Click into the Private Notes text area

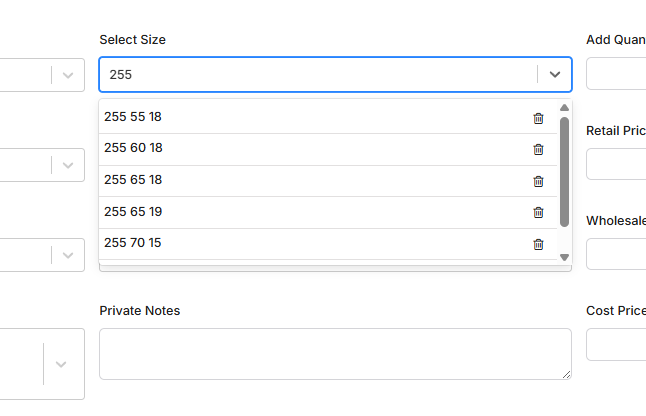(335, 354)
